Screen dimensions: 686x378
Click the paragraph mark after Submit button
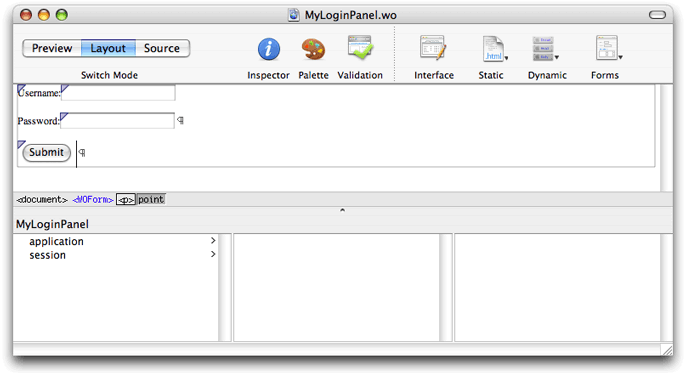coord(82,152)
